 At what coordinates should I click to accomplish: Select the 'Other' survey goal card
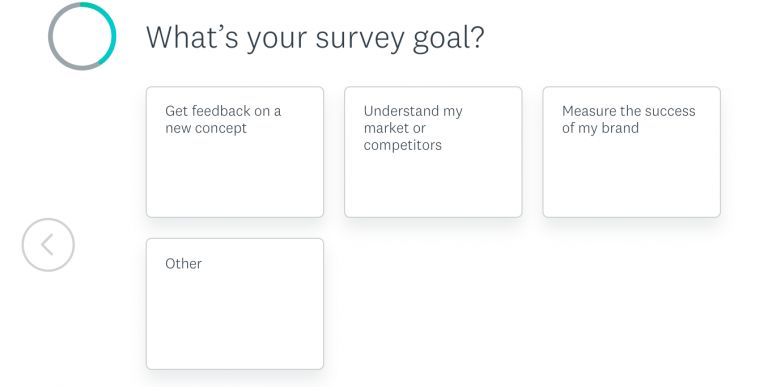pyautogui.click(x=235, y=304)
